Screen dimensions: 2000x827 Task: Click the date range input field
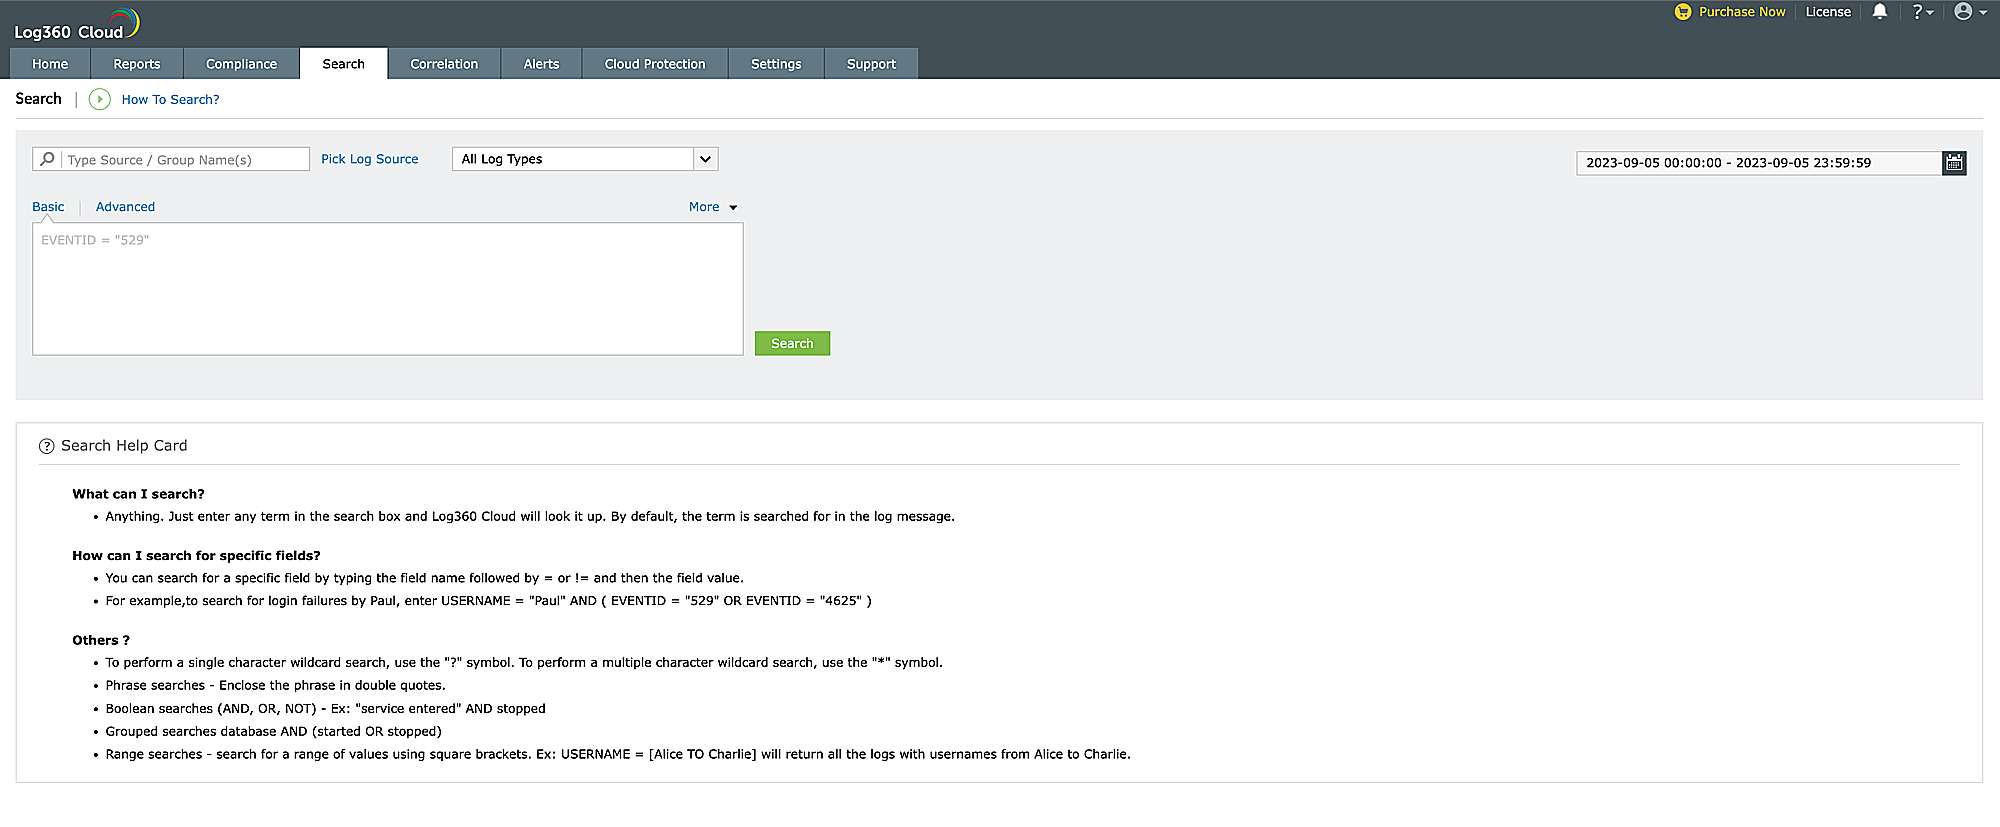pyautogui.click(x=1759, y=163)
